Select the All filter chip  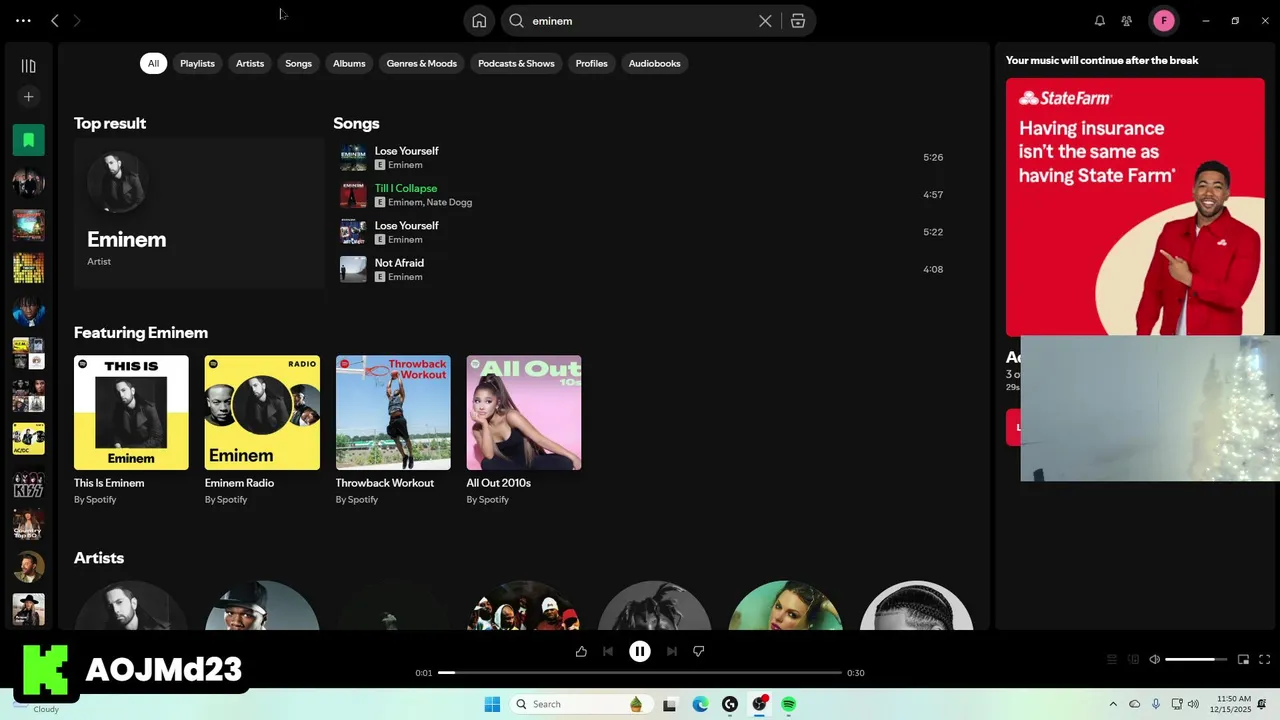point(153,63)
